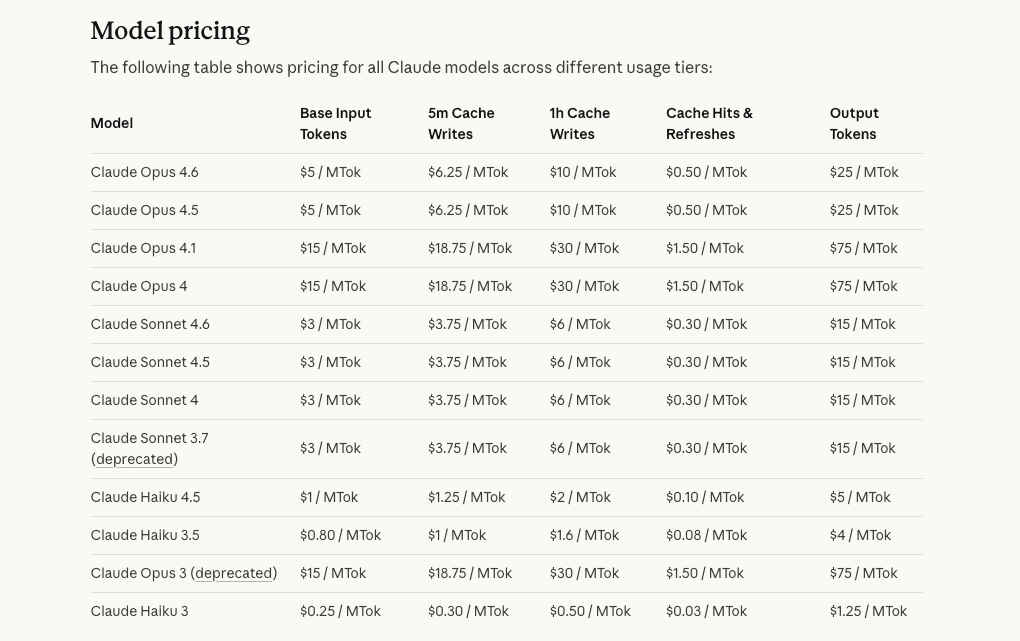Open the deprecated link beside Claude Sonnet 3.7
The image size is (1020, 641).
pos(134,459)
